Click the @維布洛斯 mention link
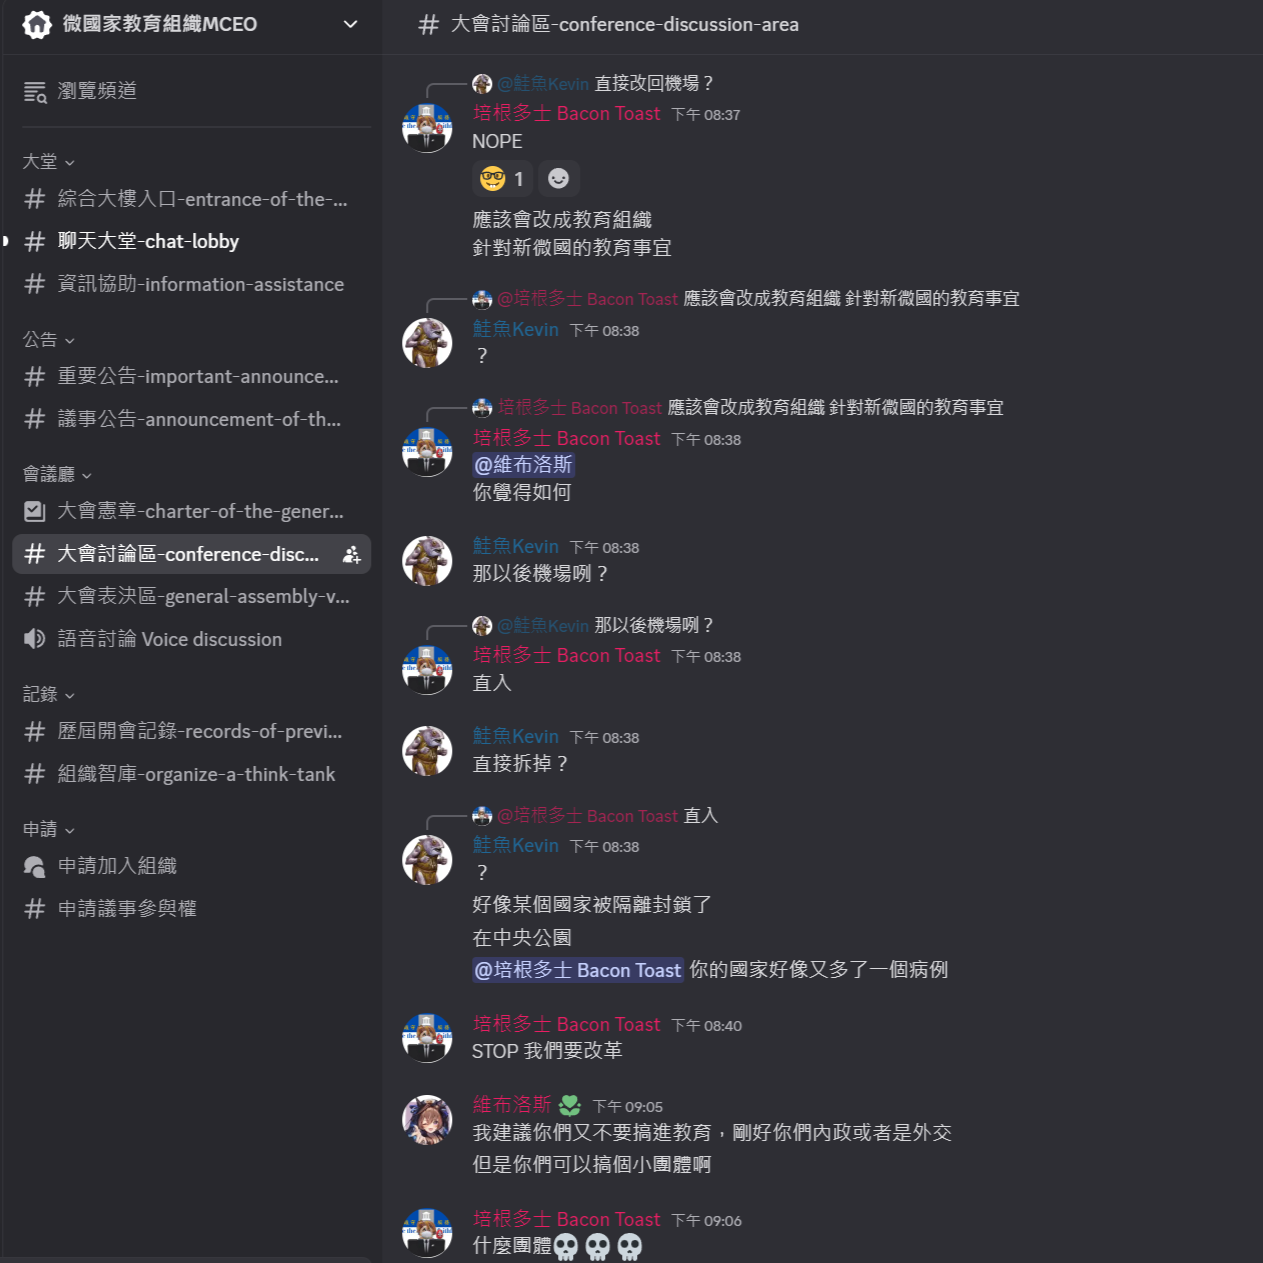 [x=523, y=465]
